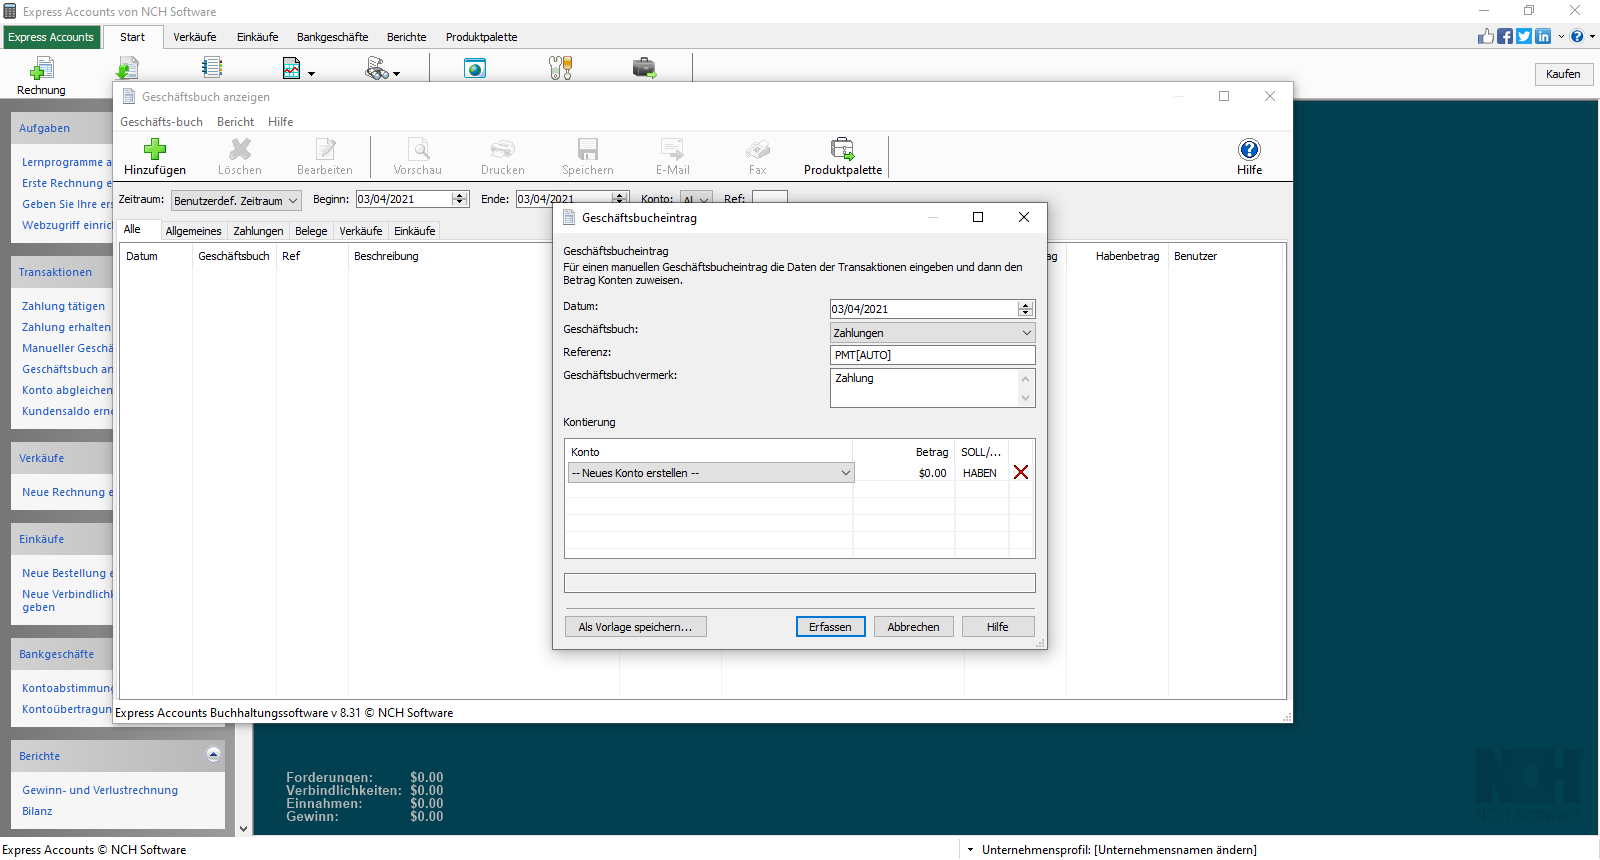Click the binoculars view icon in main toolbar
The width and height of the screenshot is (1600, 860).
click(377, 68)
